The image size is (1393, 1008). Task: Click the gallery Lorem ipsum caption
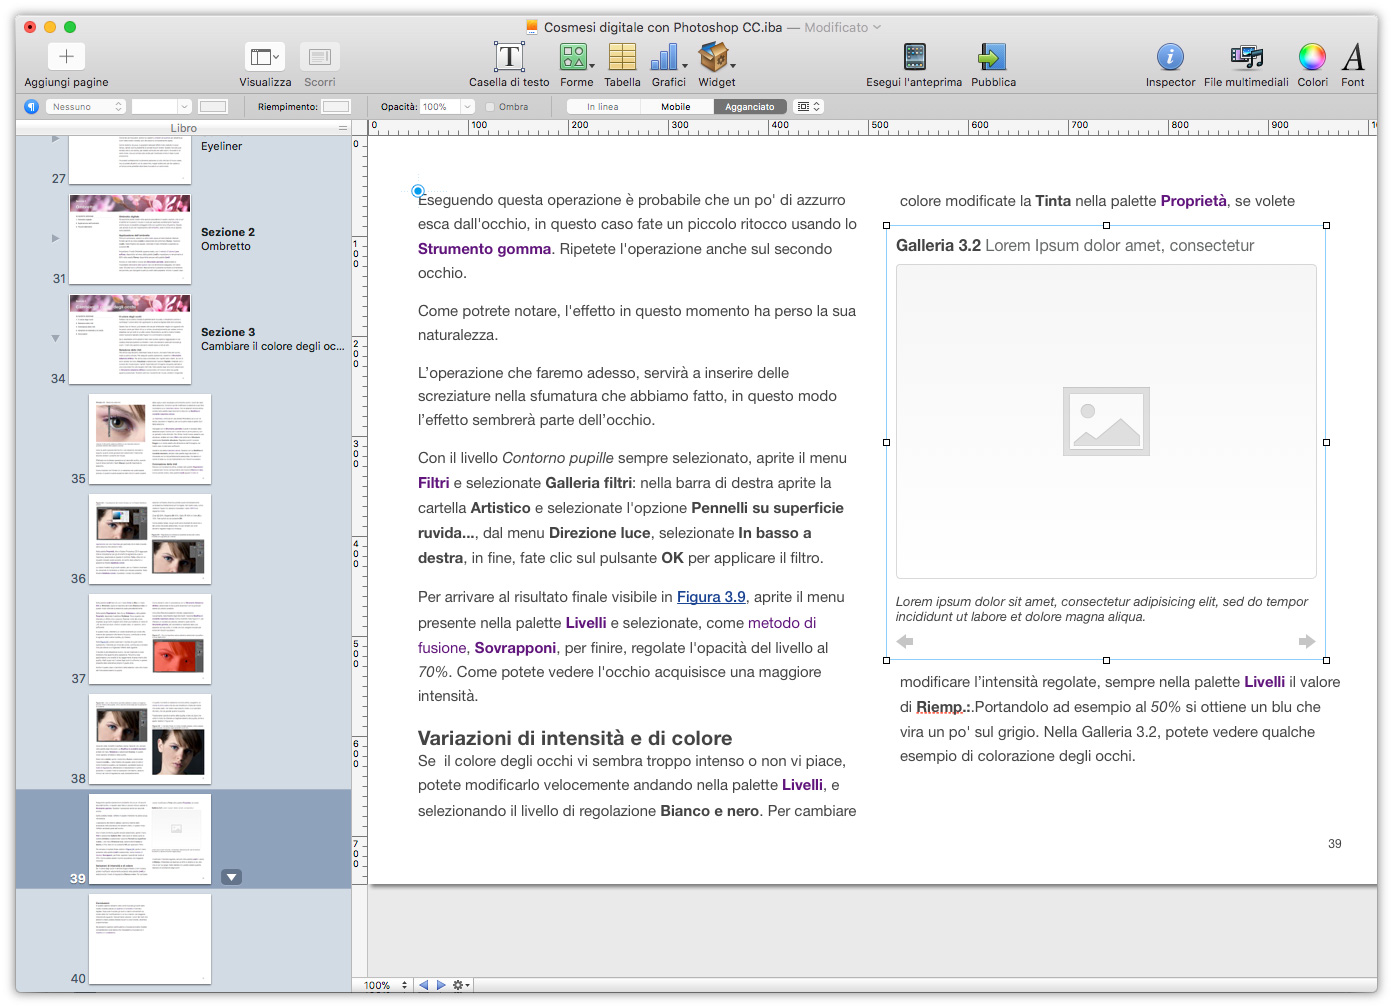point(1101,609)
